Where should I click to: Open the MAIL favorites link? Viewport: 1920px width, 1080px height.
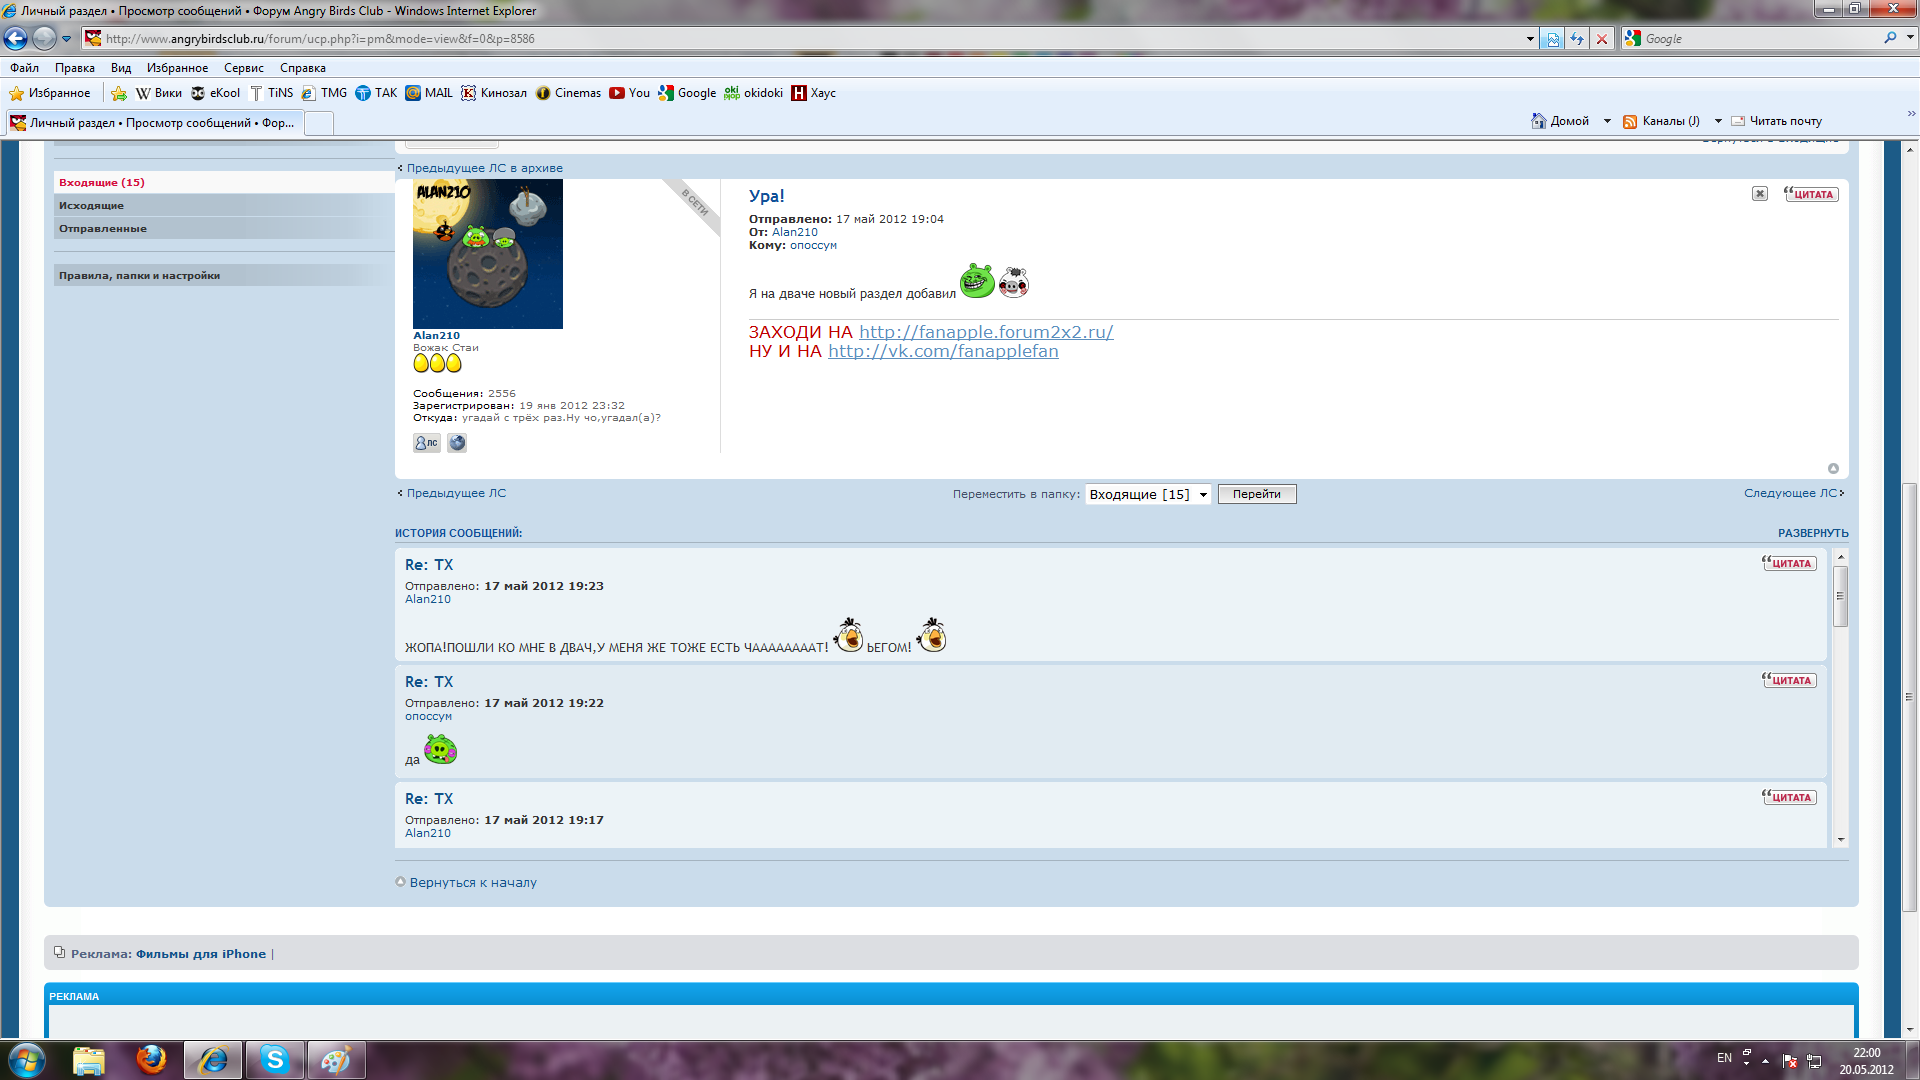click(429, 93)
